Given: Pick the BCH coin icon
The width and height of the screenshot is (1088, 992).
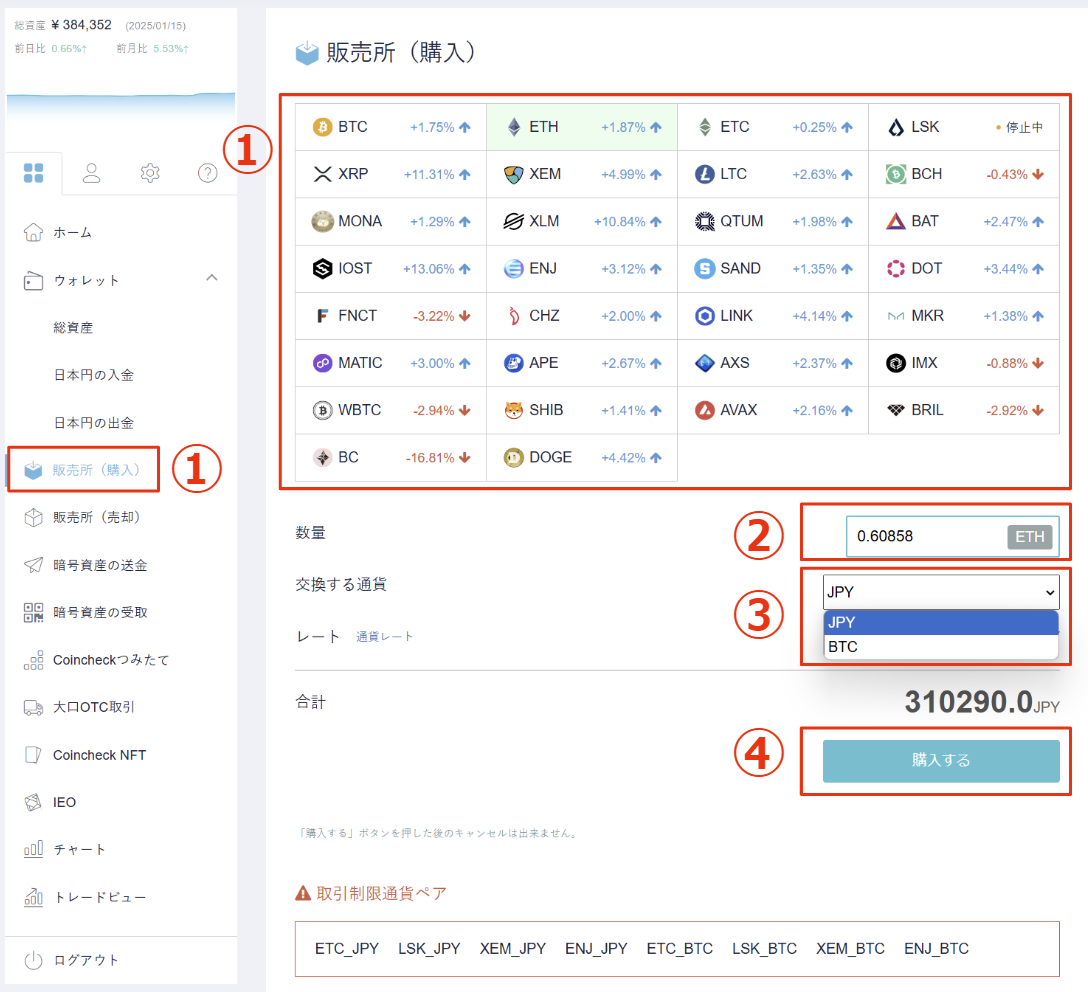Looking at the screenshot, I should 896,174.
